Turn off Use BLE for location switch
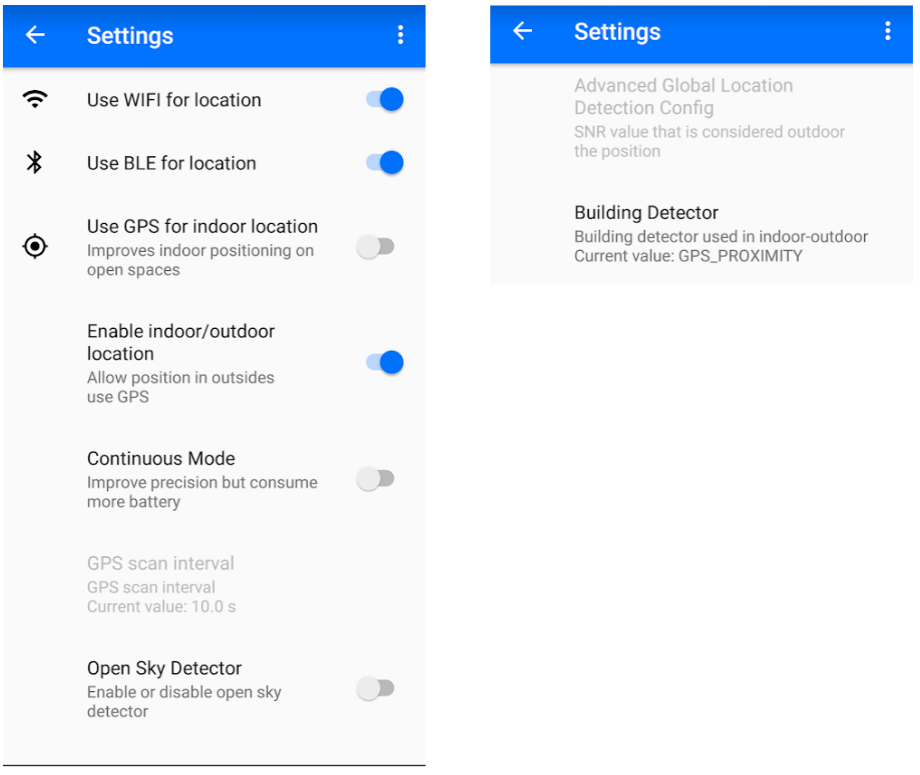Image resolution: width=920 pixels, height=775 pixels. pos(385,163)
